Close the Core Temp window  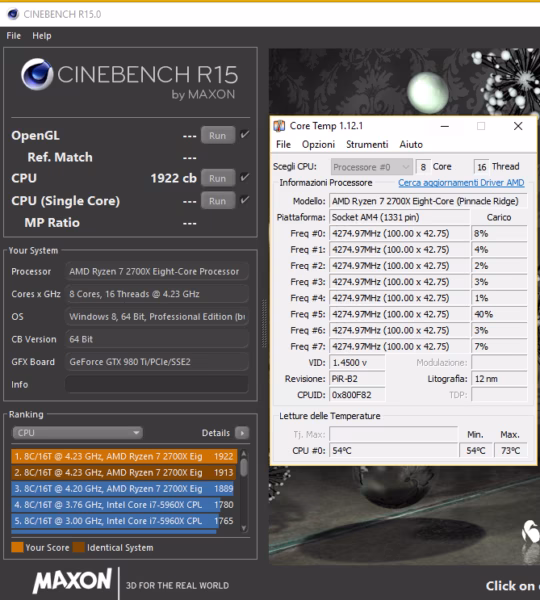518,126
